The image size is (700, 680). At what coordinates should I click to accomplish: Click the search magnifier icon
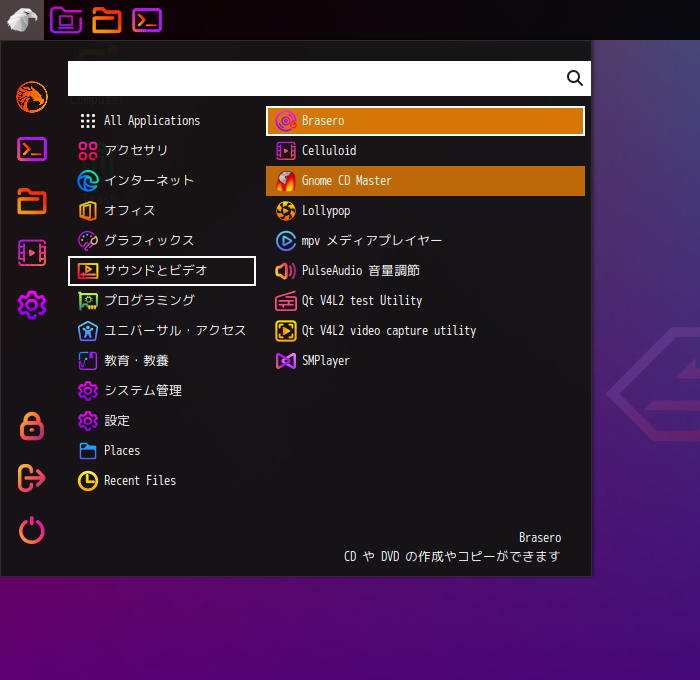575,78
